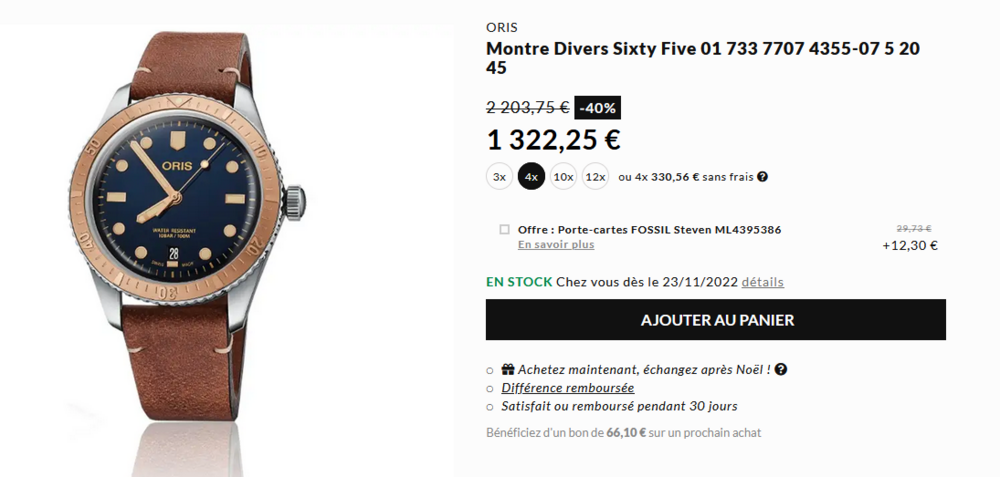Tick the FOSSIL Porte-cartes offer checkbox

pos(504,230)
